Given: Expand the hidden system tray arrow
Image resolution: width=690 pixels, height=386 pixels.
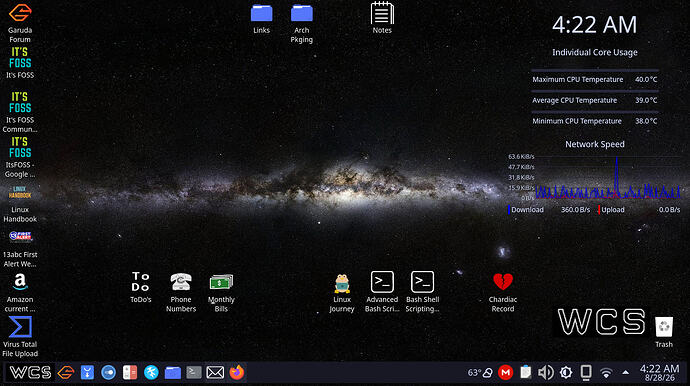Looking at the screenshot, I should click(625, 372).
